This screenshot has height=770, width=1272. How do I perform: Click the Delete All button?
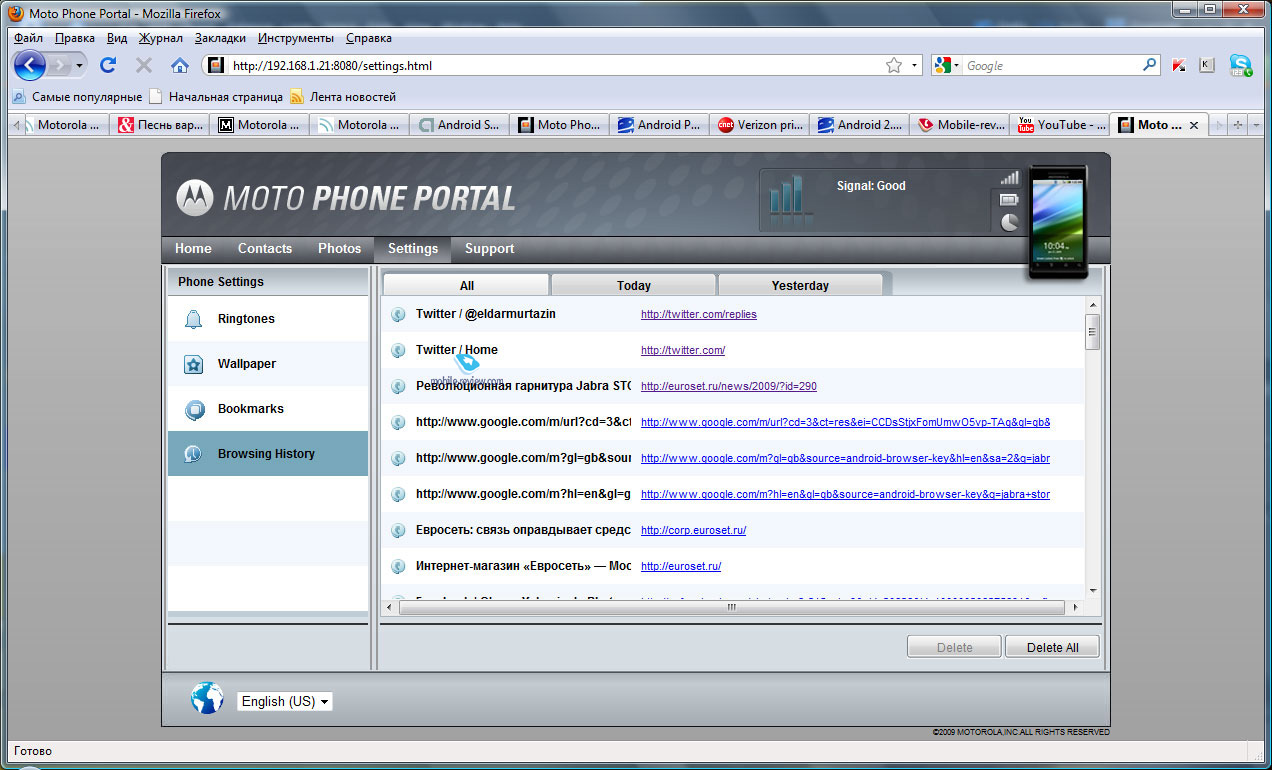click(x=1052, y=647)
